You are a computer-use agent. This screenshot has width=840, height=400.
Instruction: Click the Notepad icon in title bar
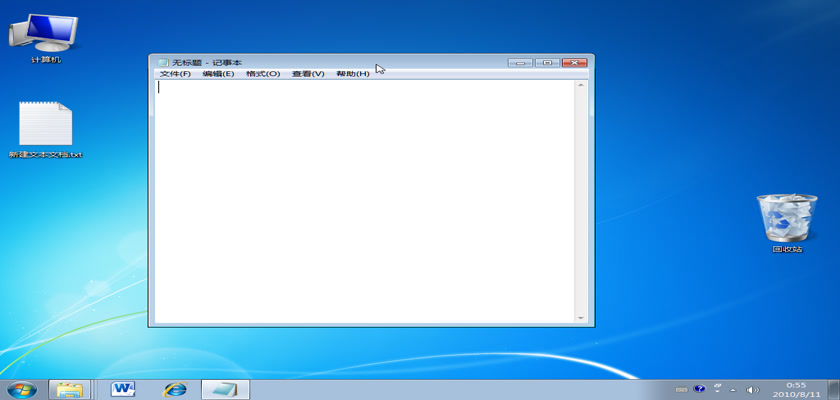tap(163, 63)
